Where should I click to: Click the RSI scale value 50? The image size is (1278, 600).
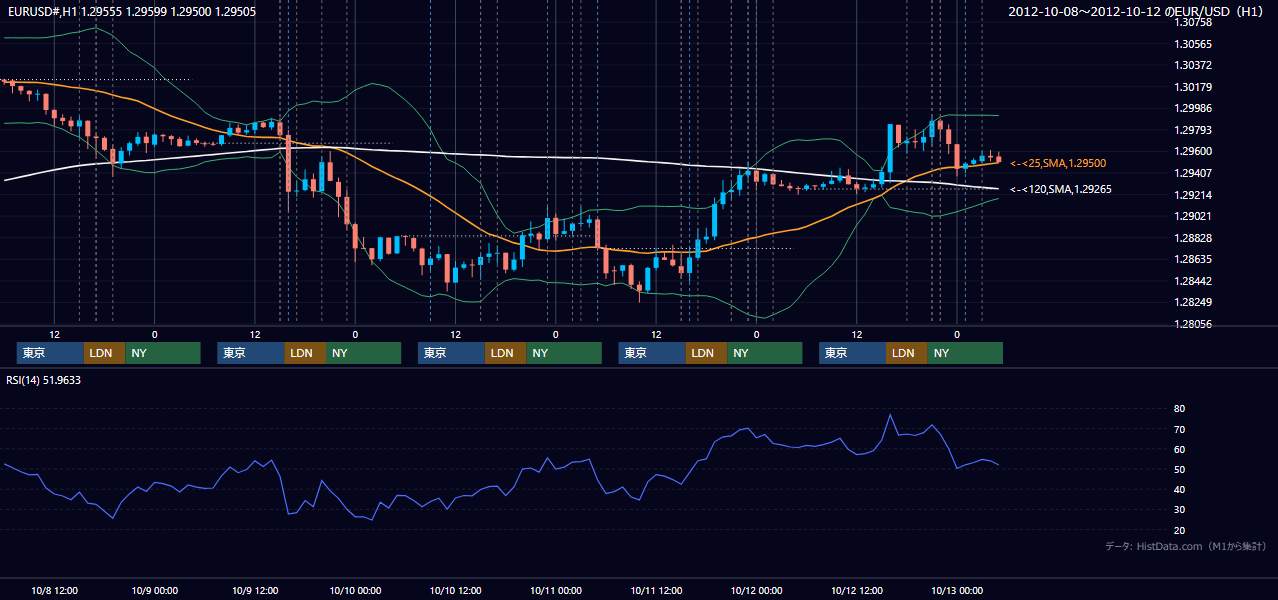[x=1179, y=469]
